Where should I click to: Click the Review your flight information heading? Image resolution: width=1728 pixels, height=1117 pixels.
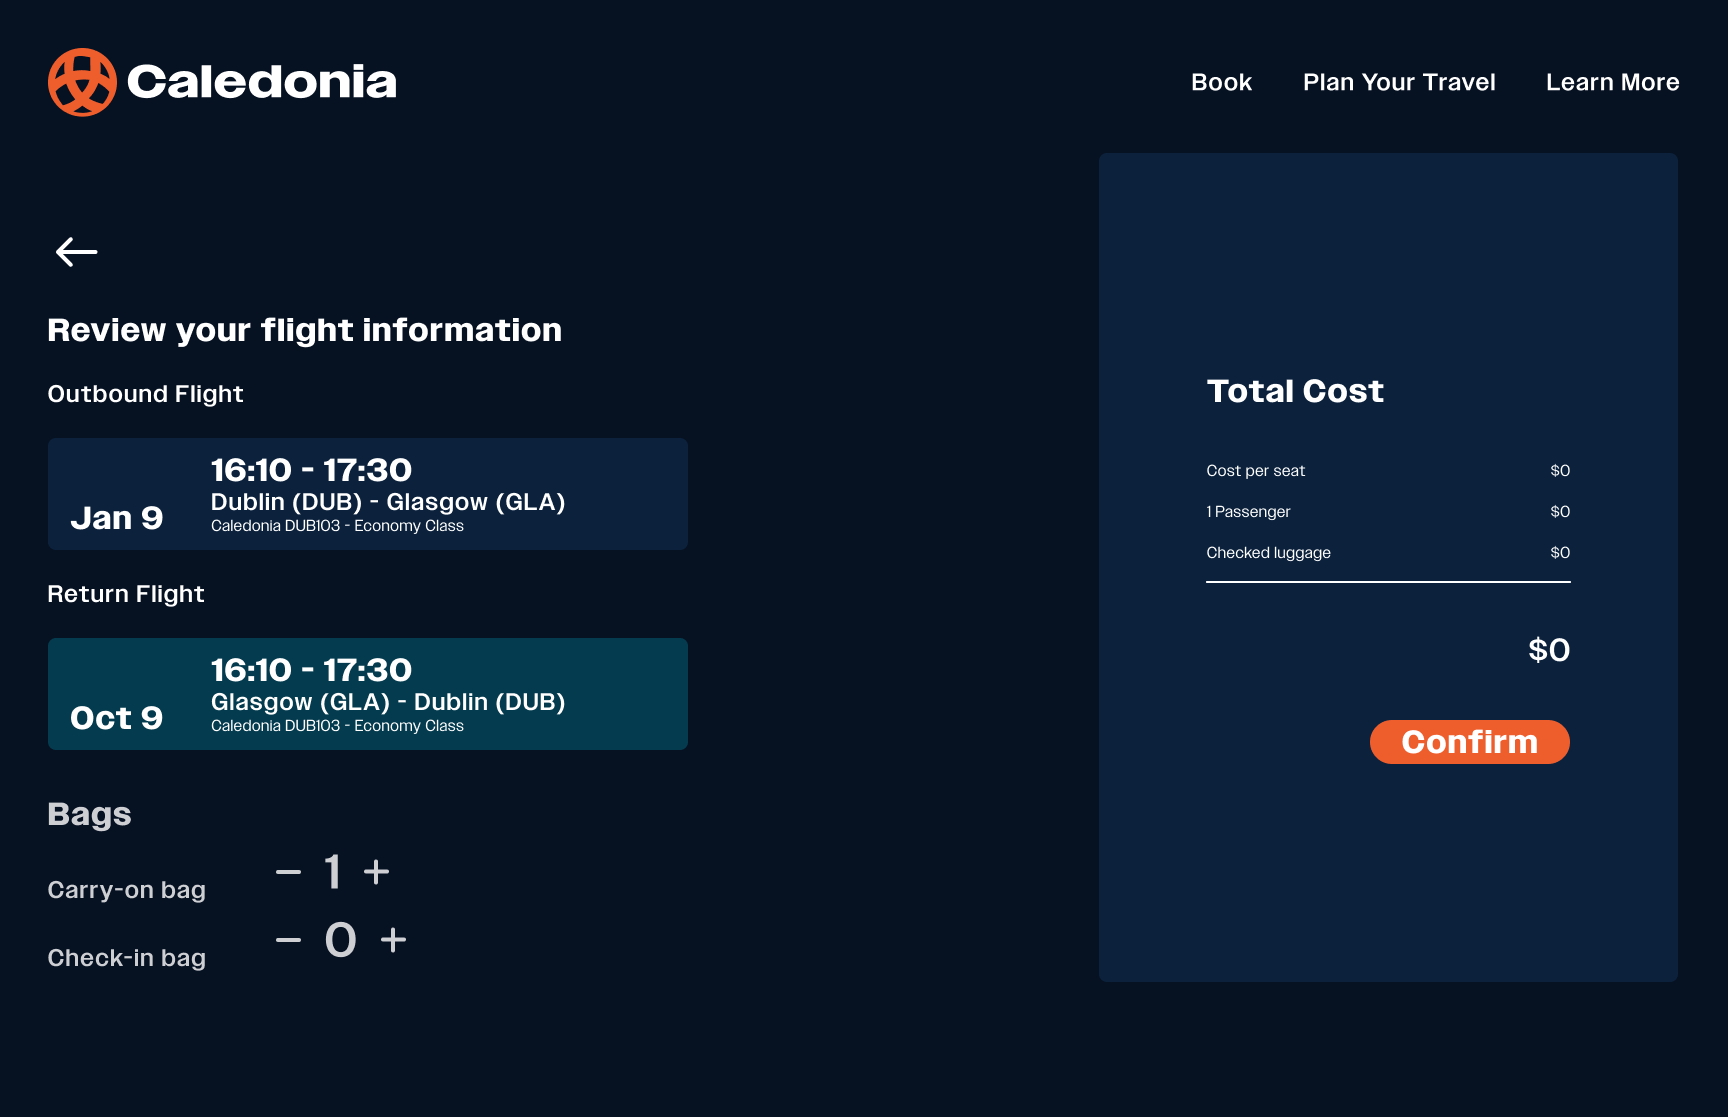pos(304,330)
